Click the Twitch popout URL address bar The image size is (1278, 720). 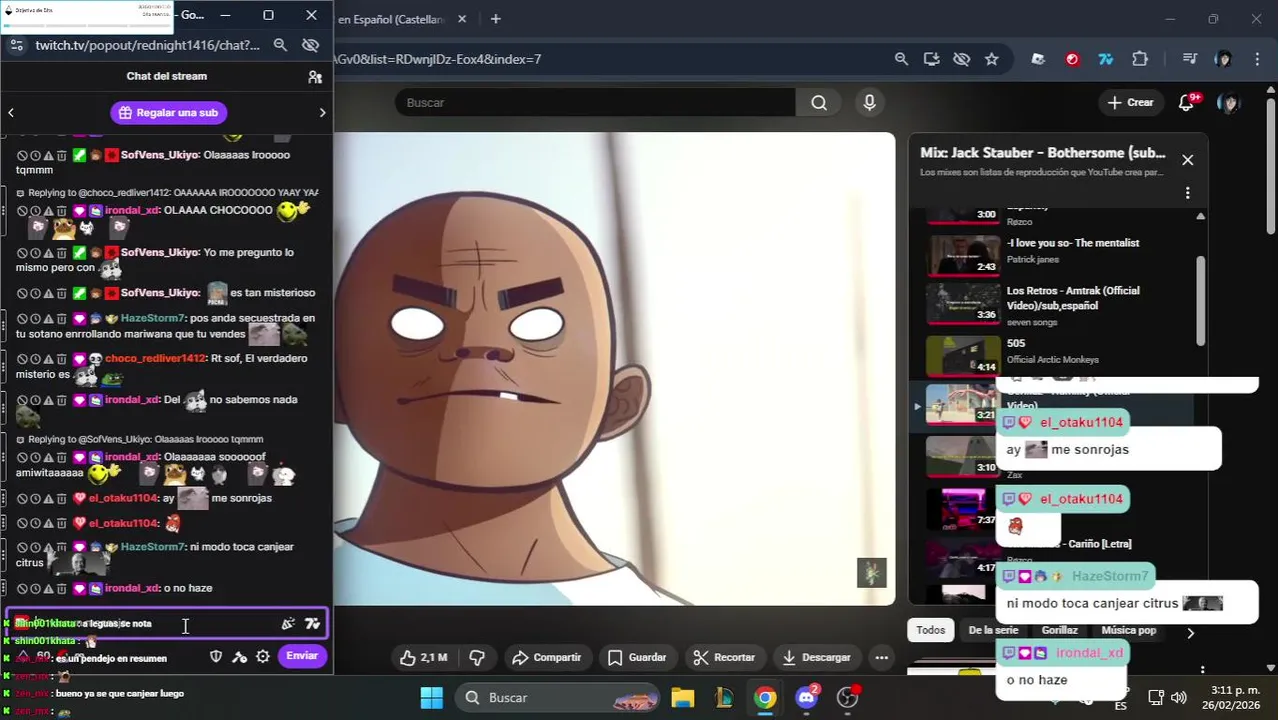[x=147, y=45]
